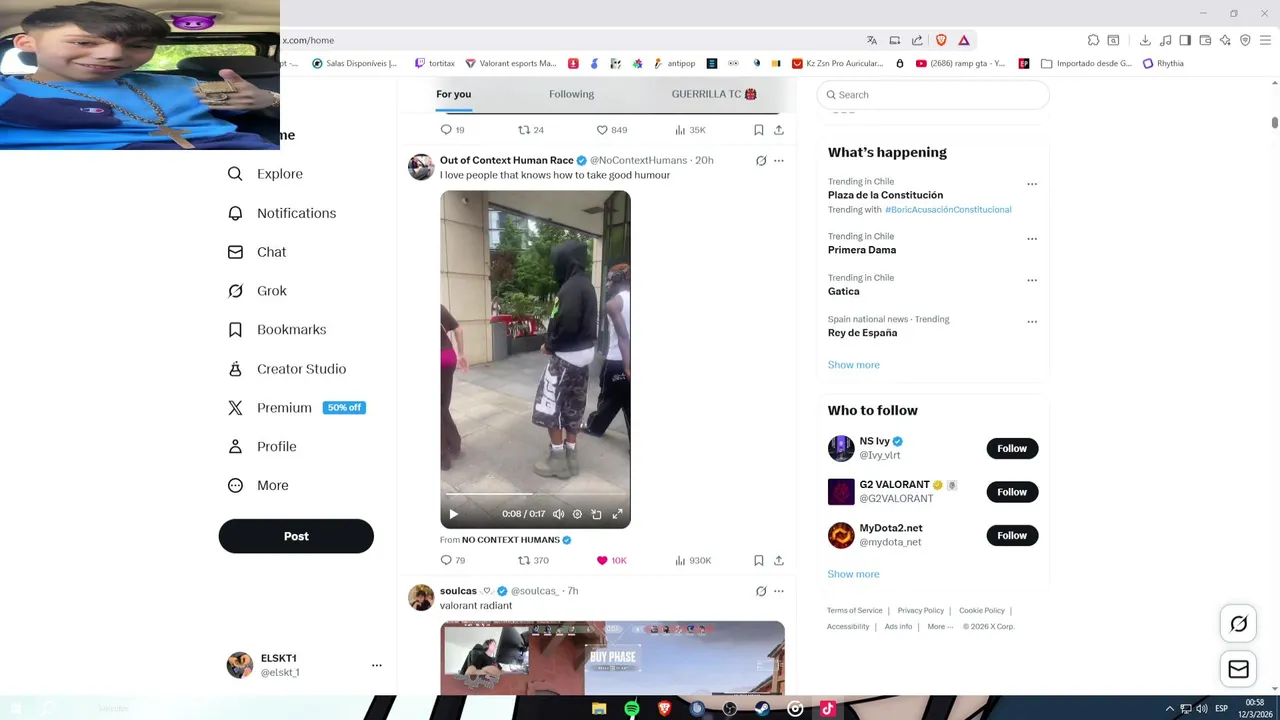Seek on the video progress bar
The image size is (1280, 720).
click(x=535, y=494)
